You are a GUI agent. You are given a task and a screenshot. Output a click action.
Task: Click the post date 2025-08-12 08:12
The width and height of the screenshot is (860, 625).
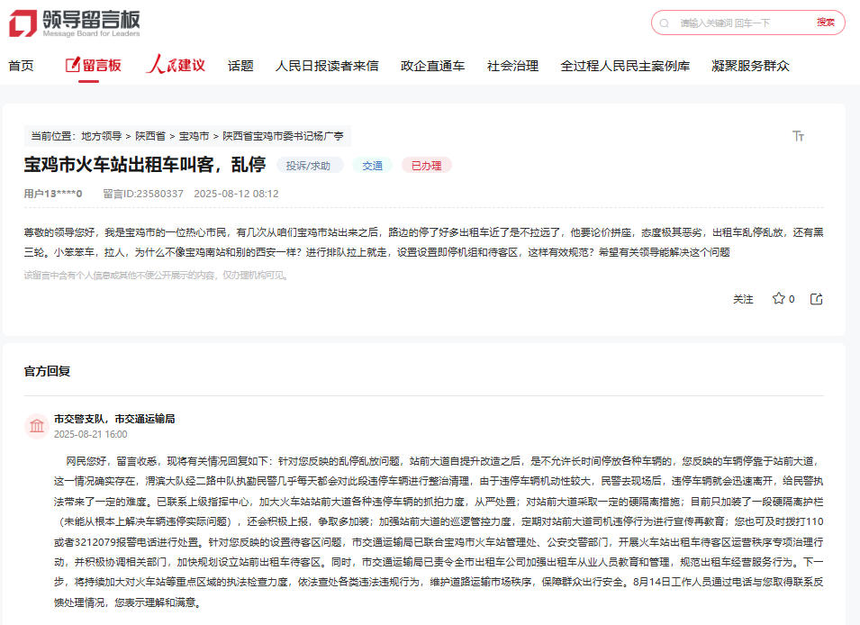(x=236, y=194)
